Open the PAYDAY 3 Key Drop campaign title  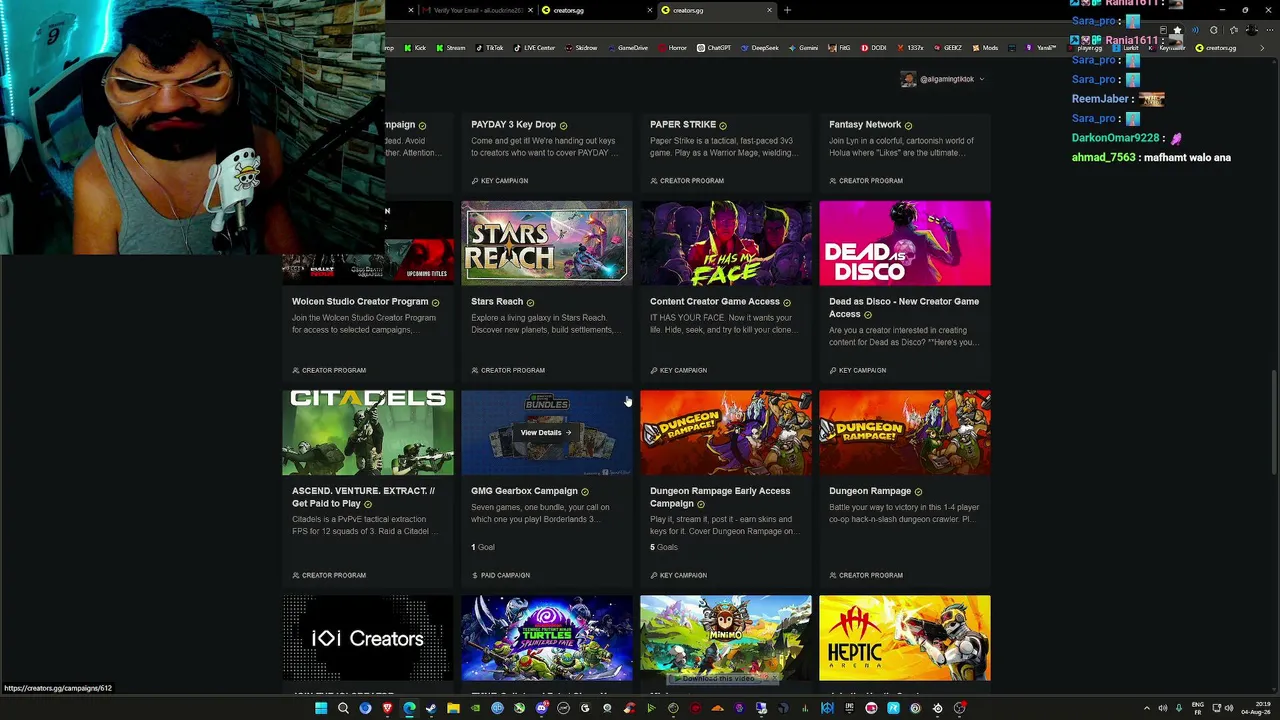(x=513, y=125)
